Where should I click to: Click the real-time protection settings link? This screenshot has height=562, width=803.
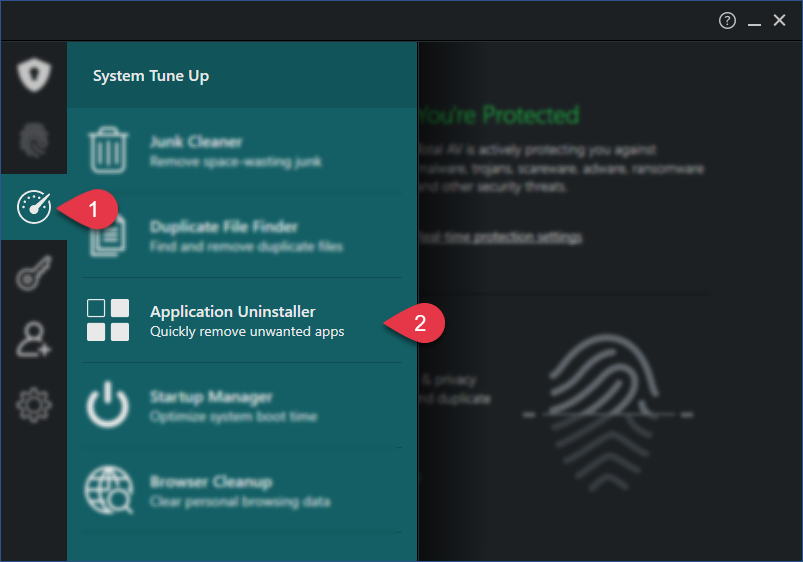coord(500,237)
